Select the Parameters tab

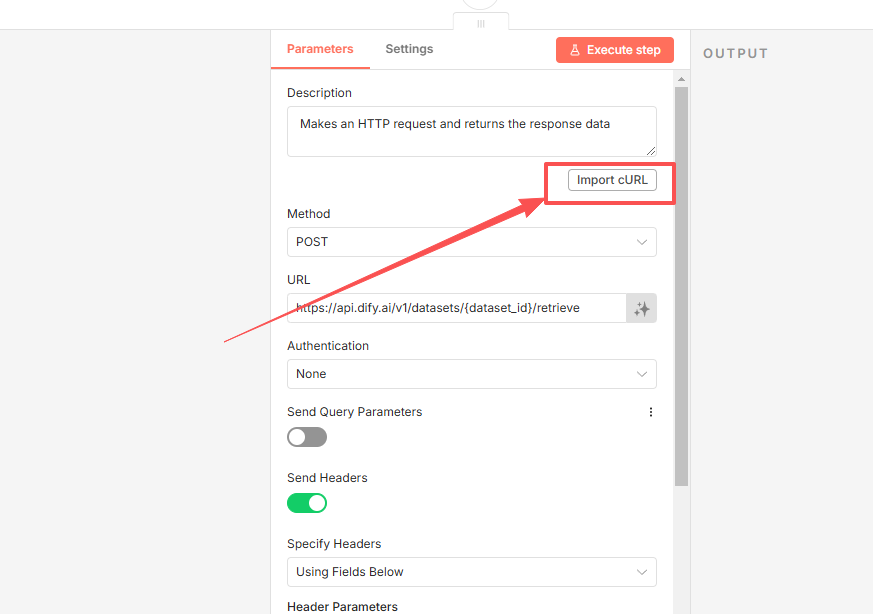point(320,49)
